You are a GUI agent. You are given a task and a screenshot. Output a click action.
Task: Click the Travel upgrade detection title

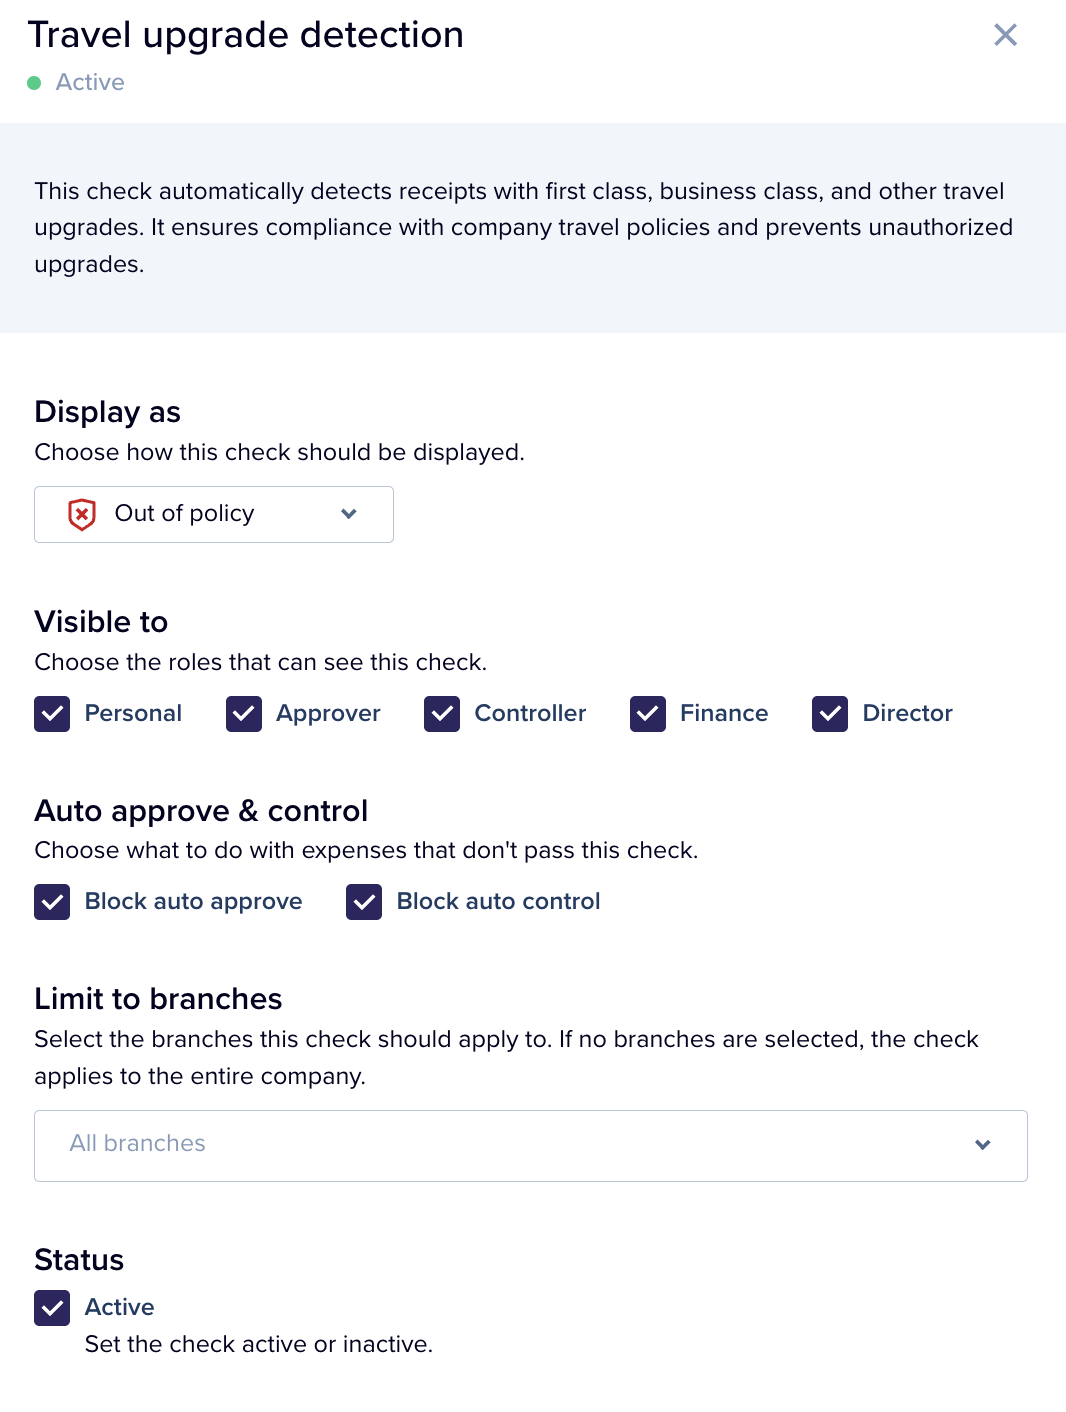pyautogui.click(x=245, y=35)
